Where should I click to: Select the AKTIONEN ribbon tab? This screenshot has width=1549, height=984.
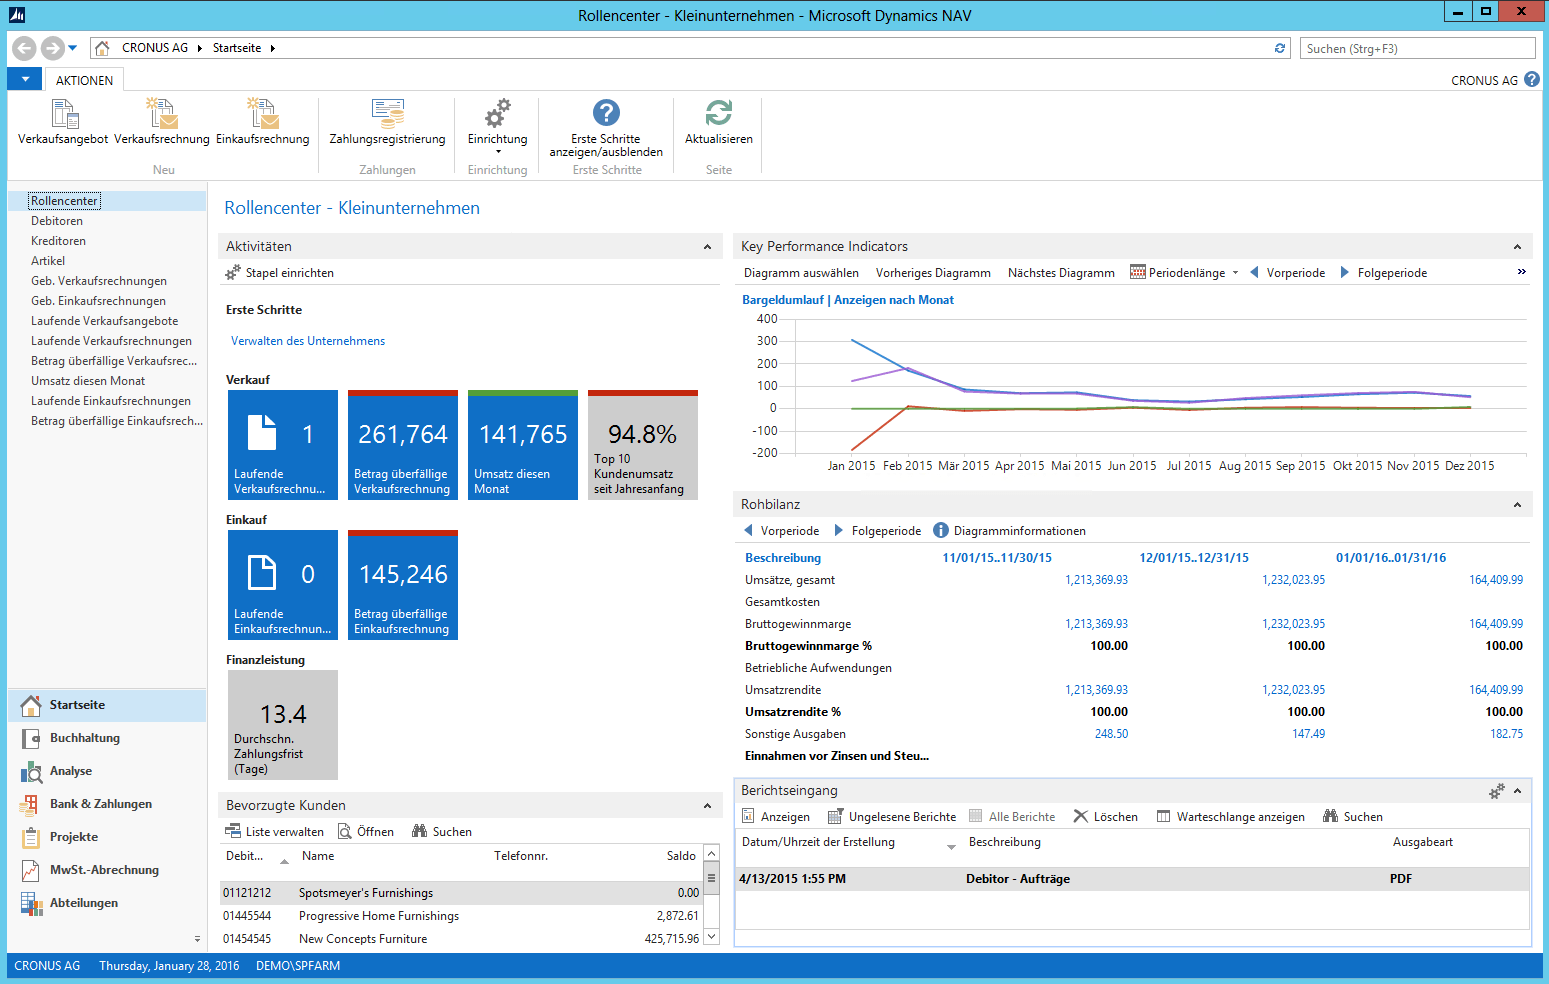pyautogui.click(x=84, y=80)
